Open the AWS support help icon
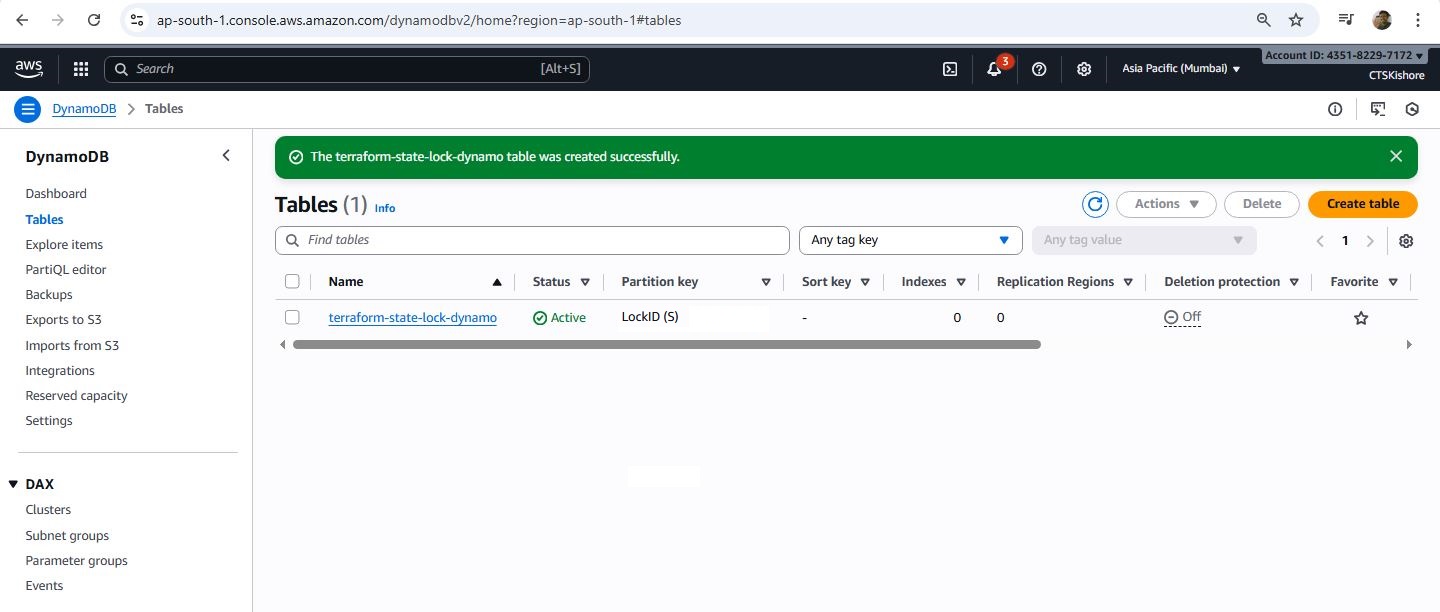 point(1039,69)
